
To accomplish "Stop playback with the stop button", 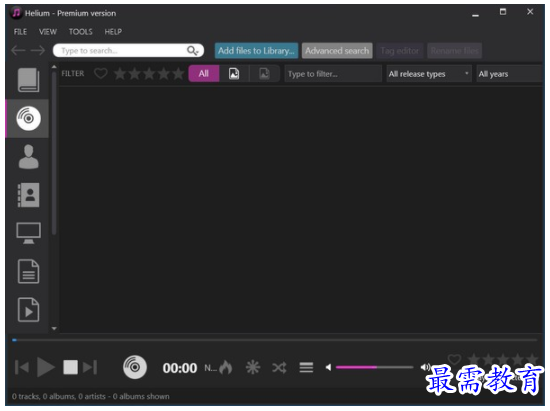I will click(x=71, y=368).
